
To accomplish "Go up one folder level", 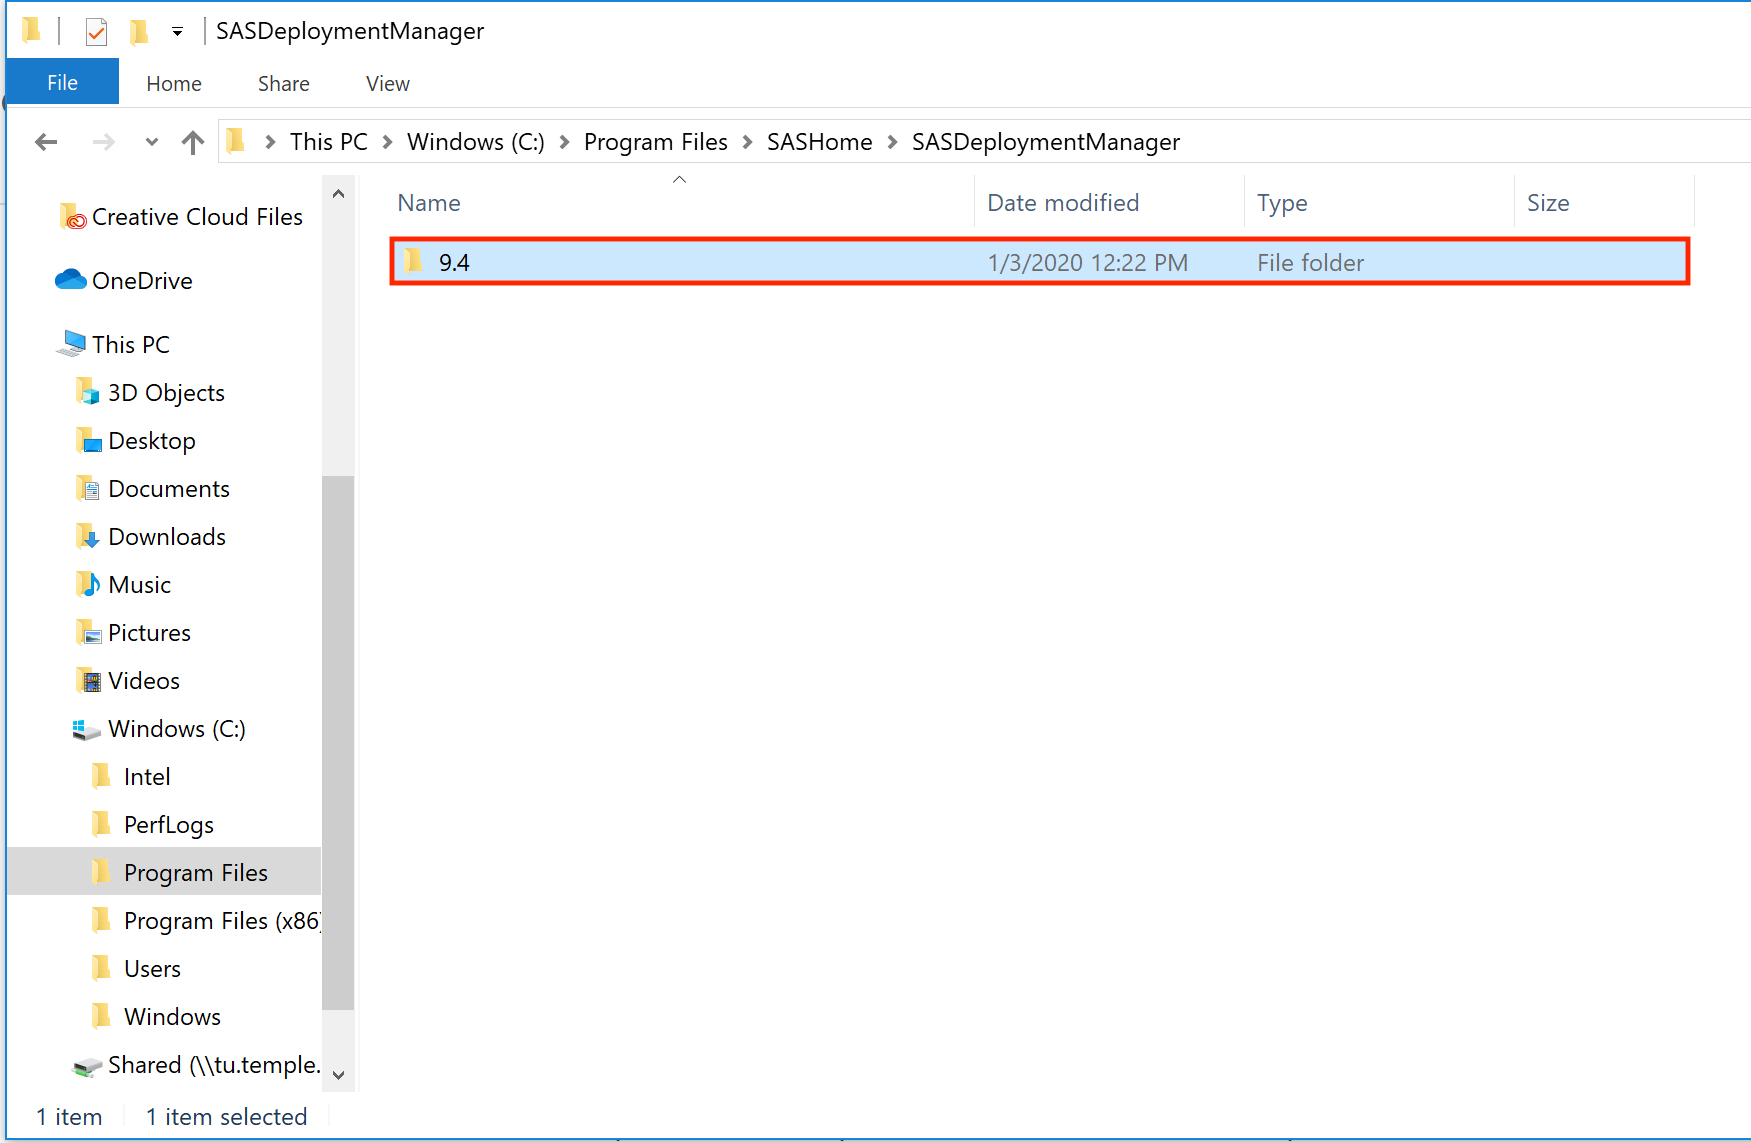I will tap(193, 142).
